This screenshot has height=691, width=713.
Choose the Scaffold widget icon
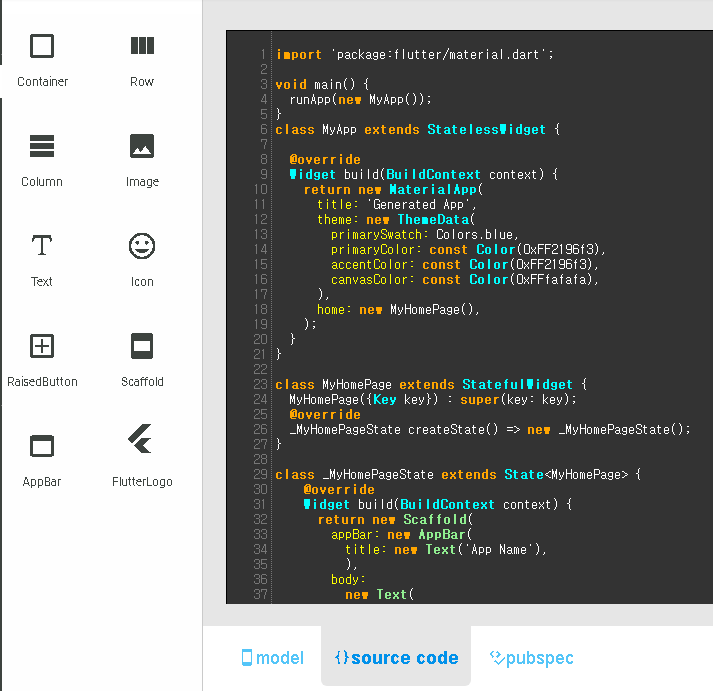142,346
